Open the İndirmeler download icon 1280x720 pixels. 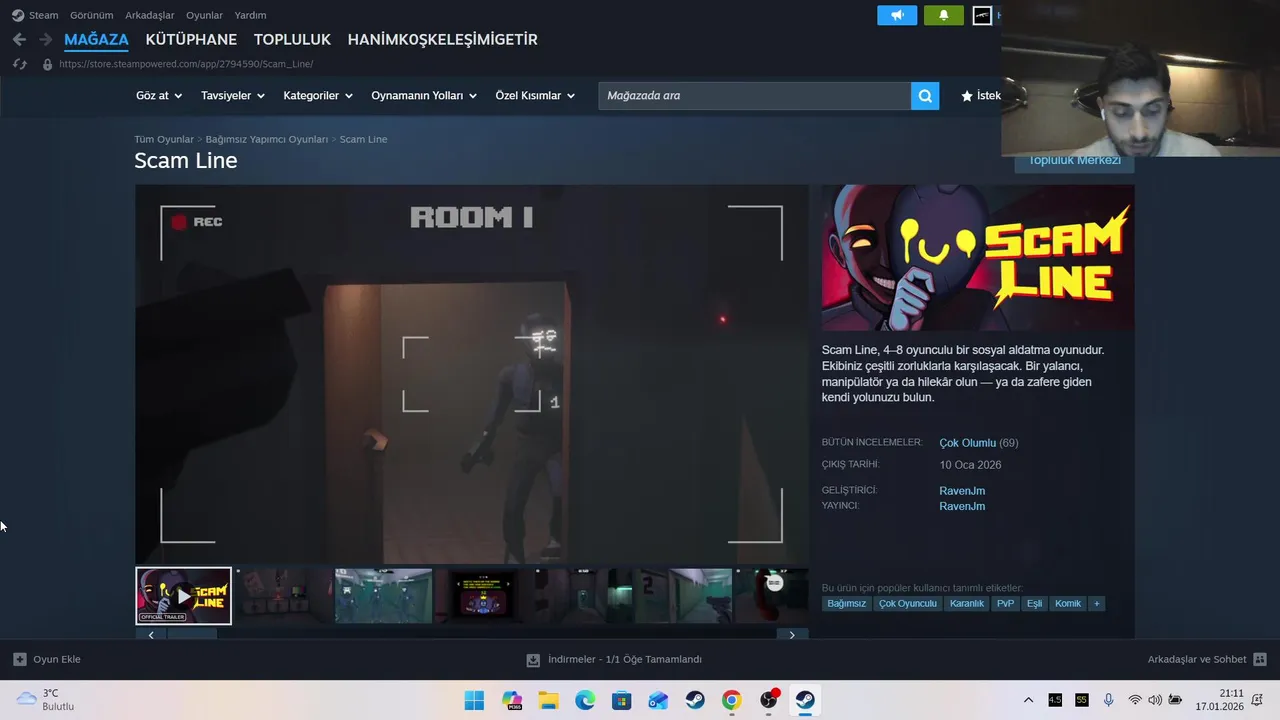pos(533,659)
